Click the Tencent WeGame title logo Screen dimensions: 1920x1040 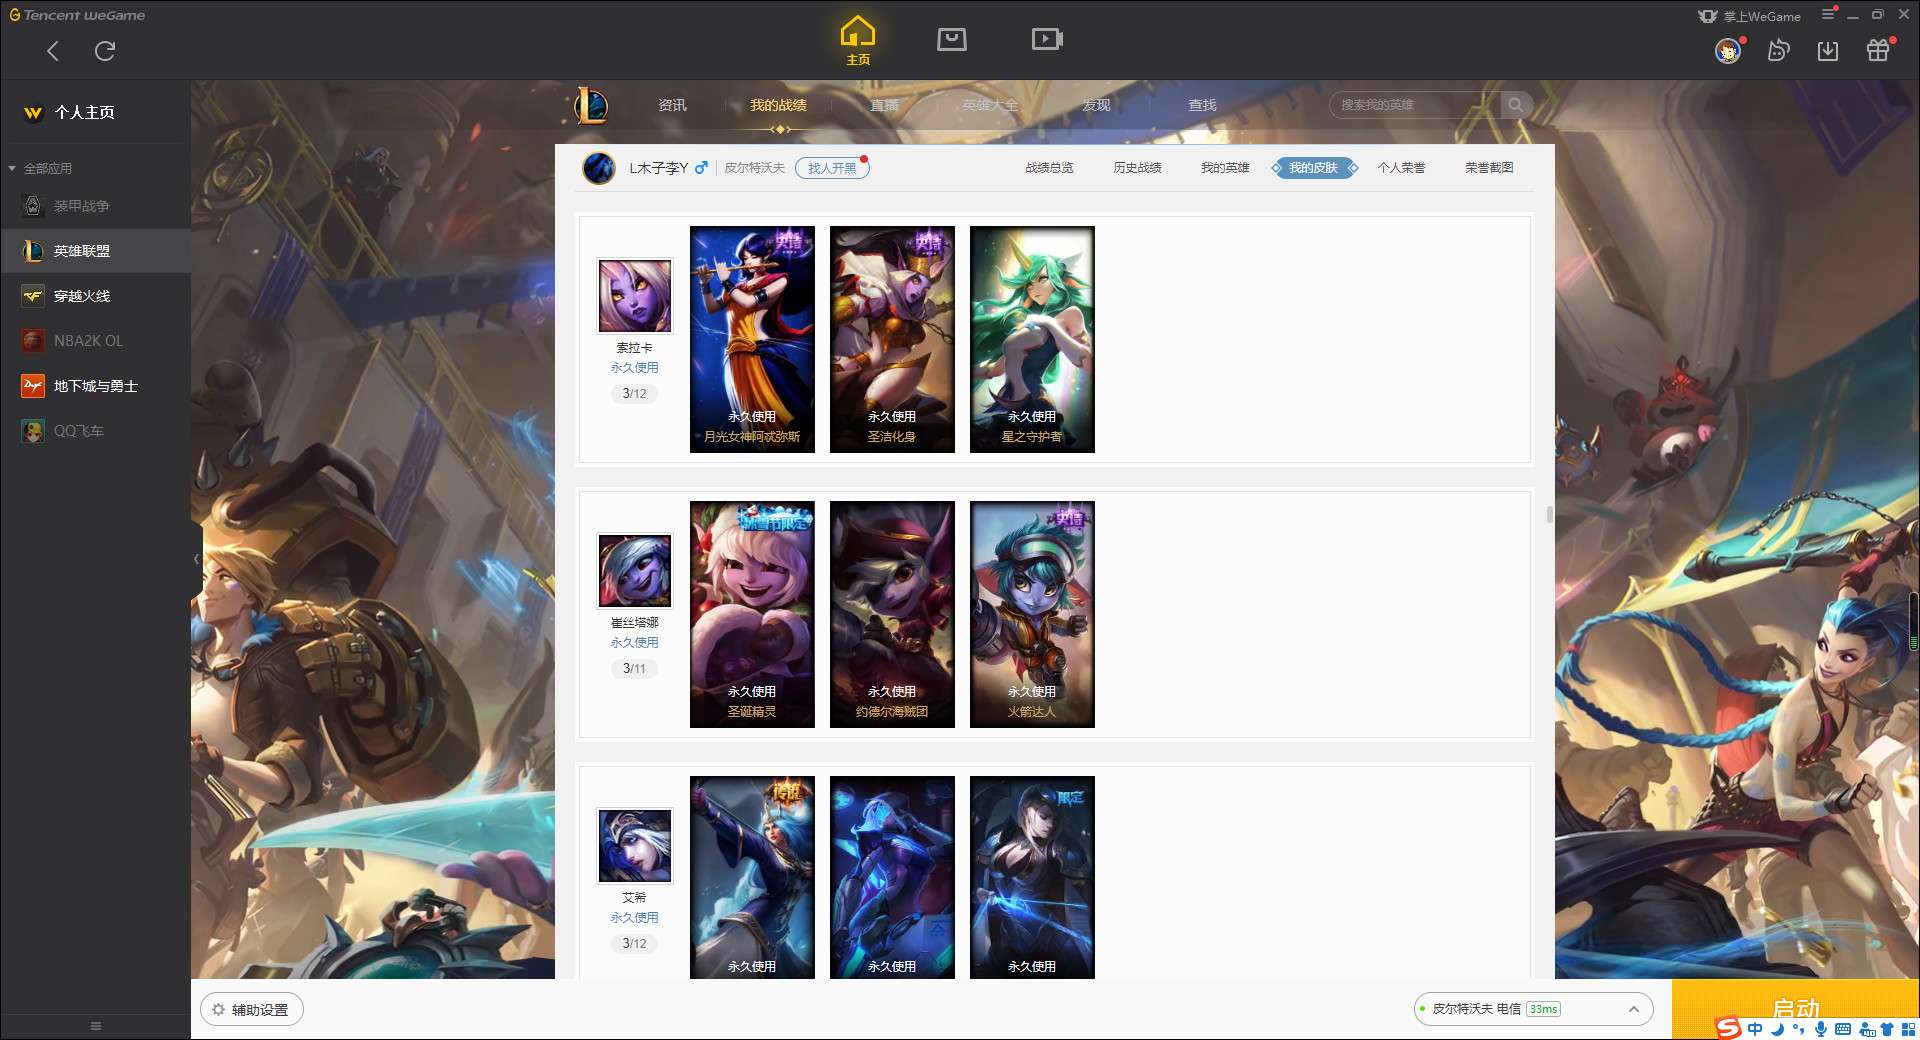[x=77, y=15]
